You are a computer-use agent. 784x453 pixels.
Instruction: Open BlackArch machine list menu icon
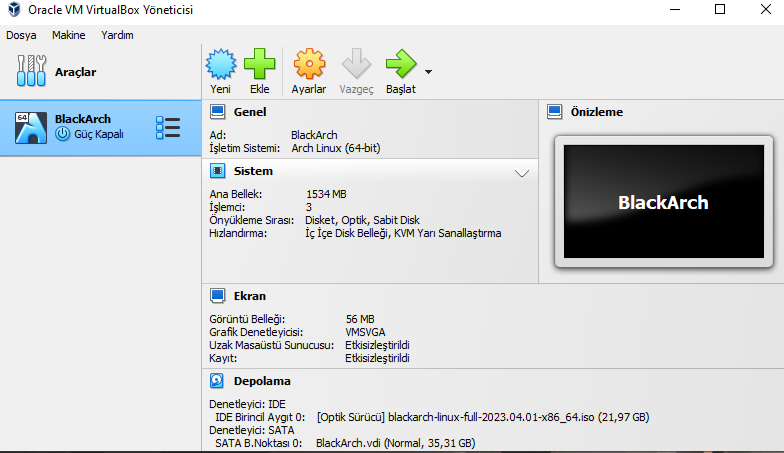click(168, 128)
